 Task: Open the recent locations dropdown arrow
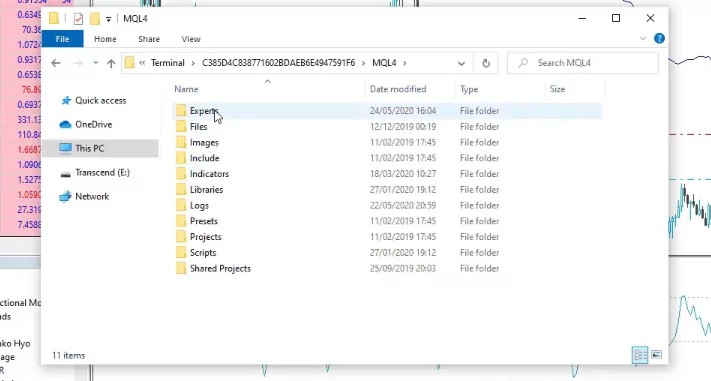(96, 63)
